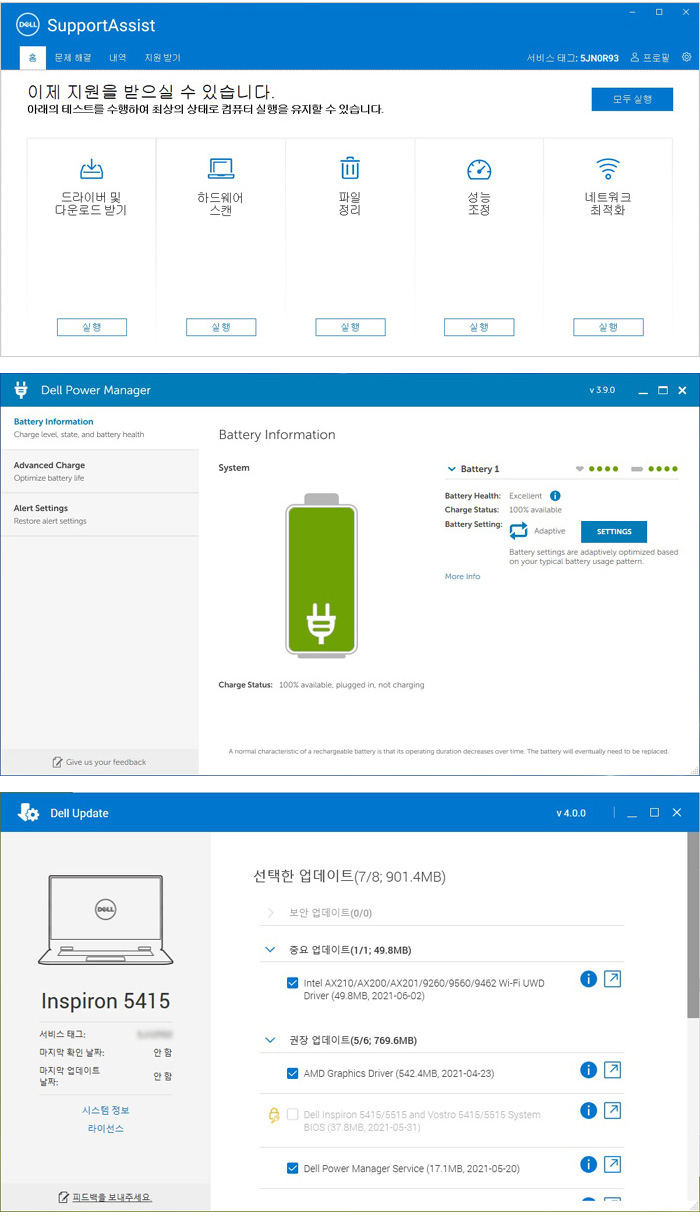Open the 지원 받기 tab
This screenshot has width=700, height=1216.
tap(163, 58)
